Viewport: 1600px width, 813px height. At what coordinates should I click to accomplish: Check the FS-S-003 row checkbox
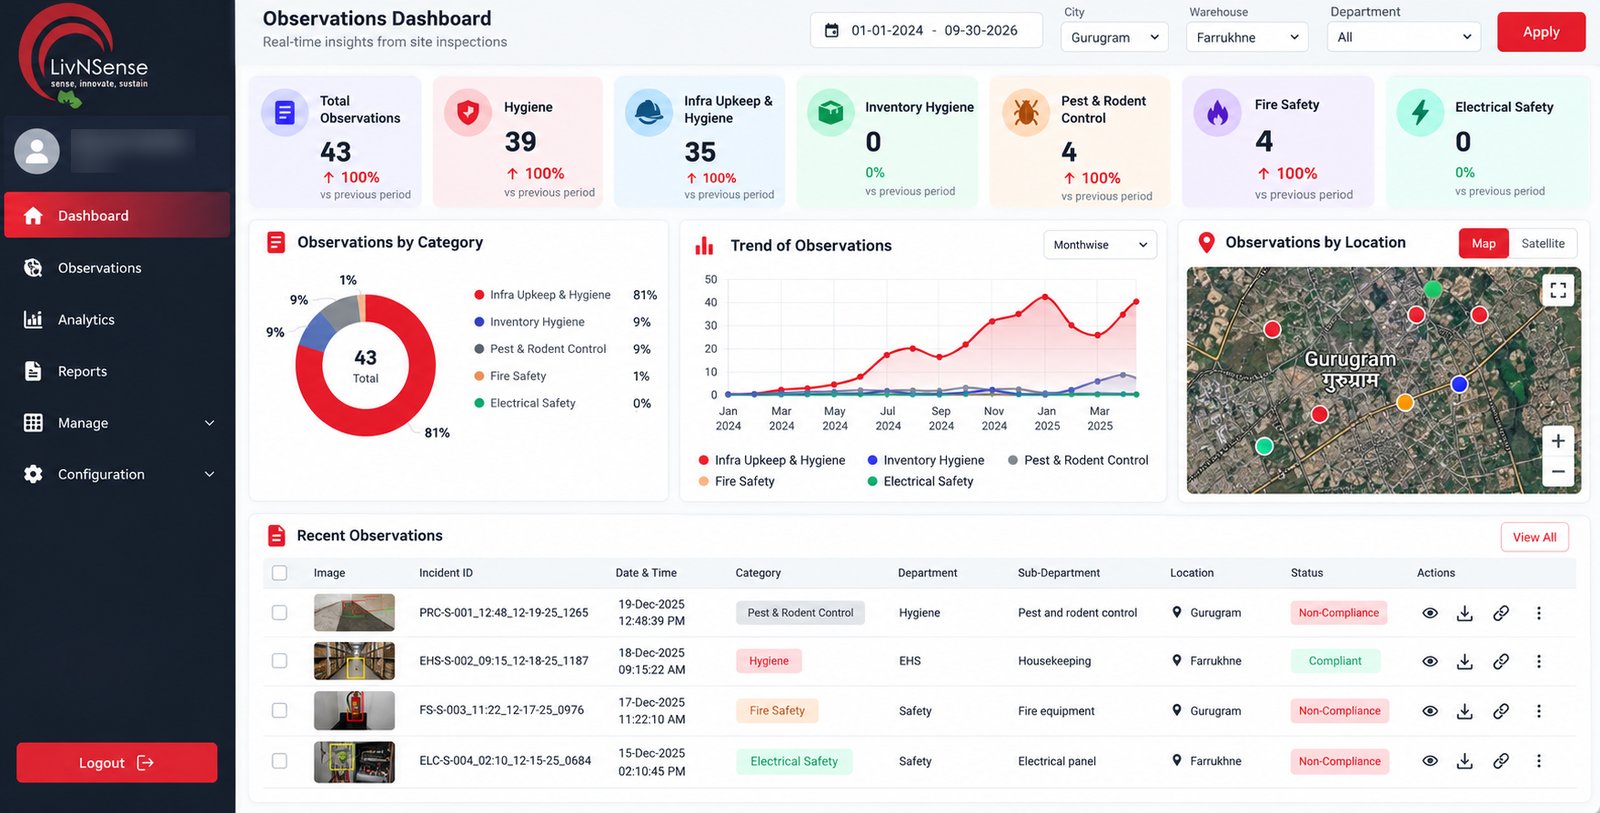pyautogui.click(x=280, y=711)
